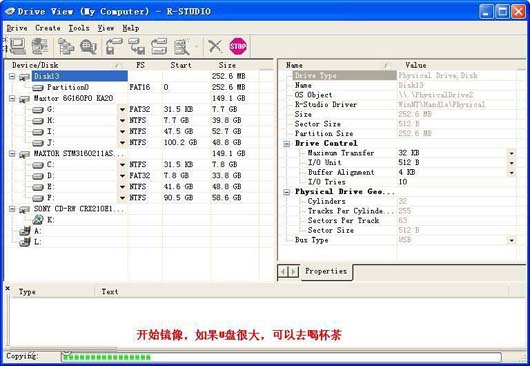Open the I/O Unit dropdown
This screenshot has height=366, width=530.
511,163
